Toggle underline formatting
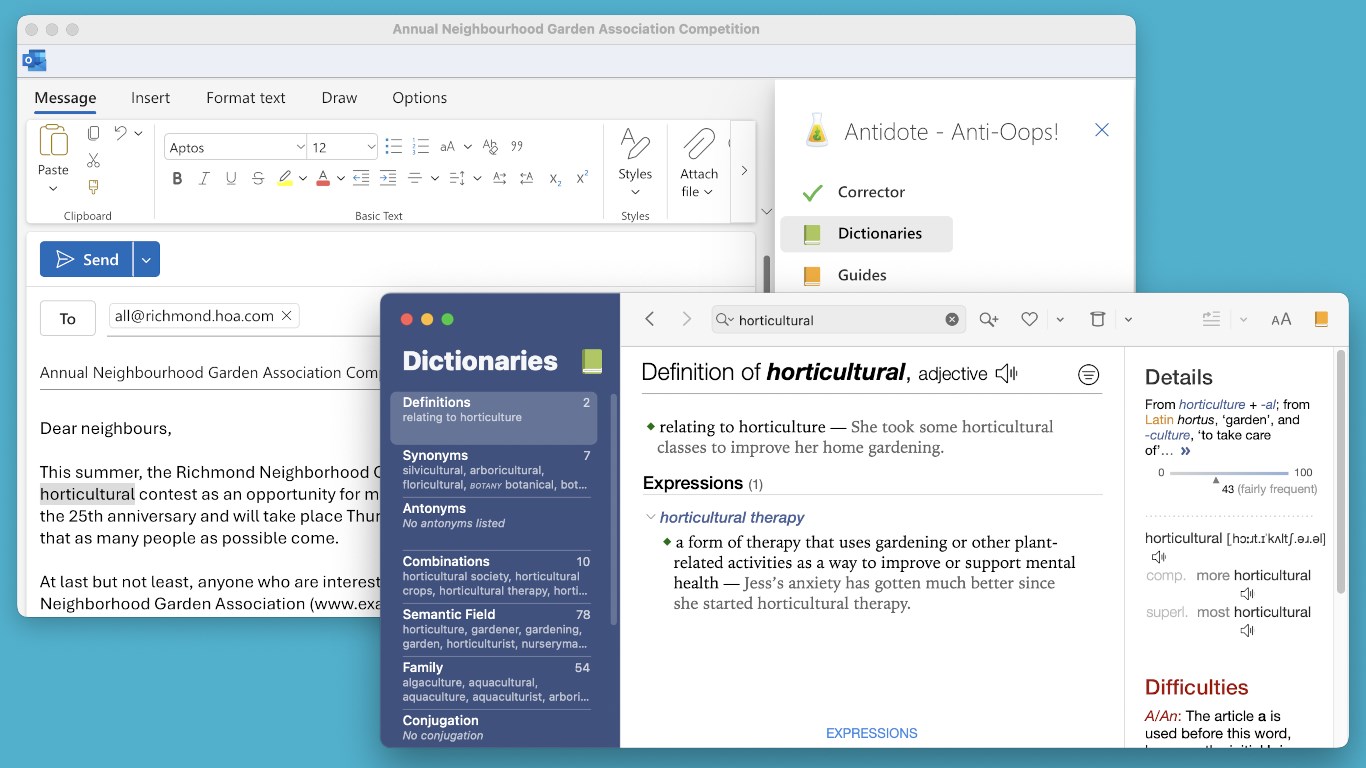The width and height of the screenshot is (1366, 768). click(231, 178)
